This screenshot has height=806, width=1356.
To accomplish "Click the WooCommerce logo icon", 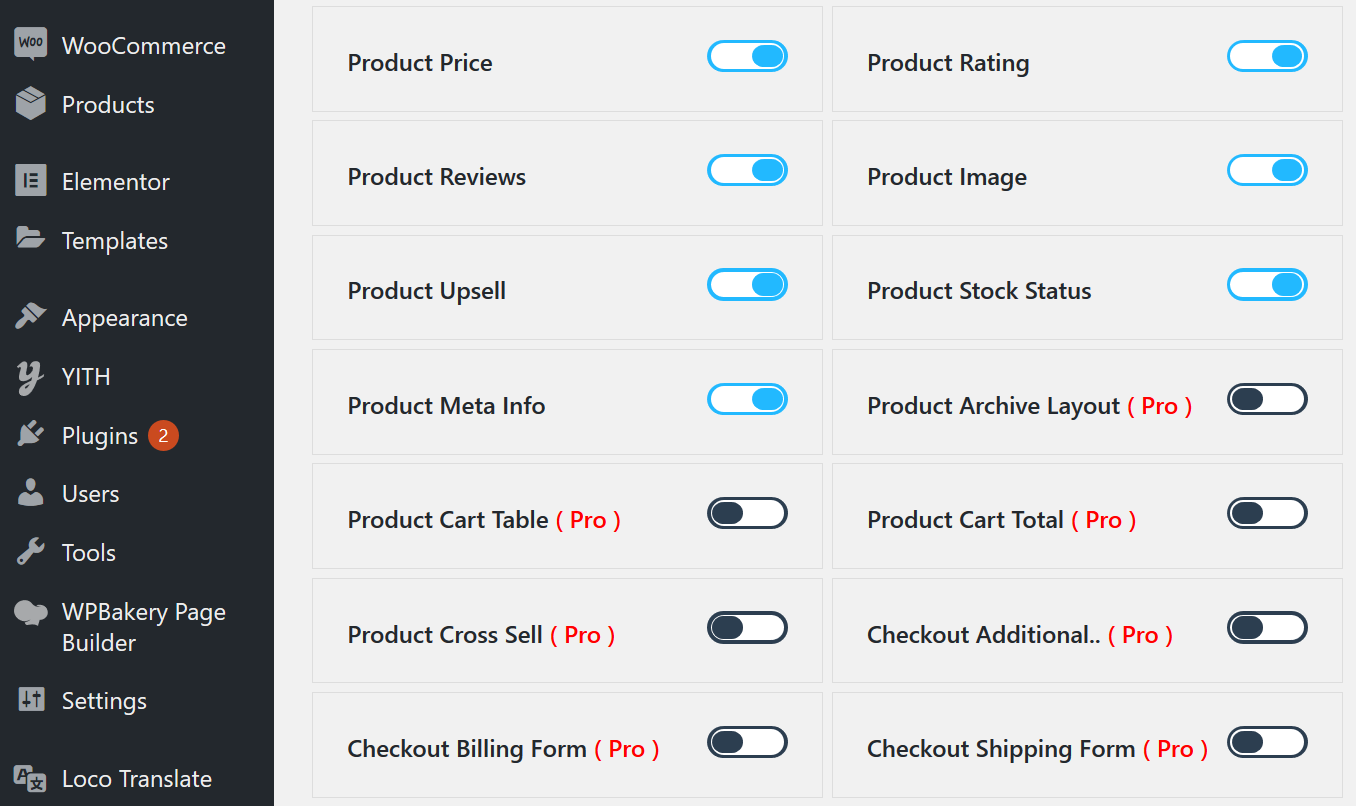I will [31, 45].
